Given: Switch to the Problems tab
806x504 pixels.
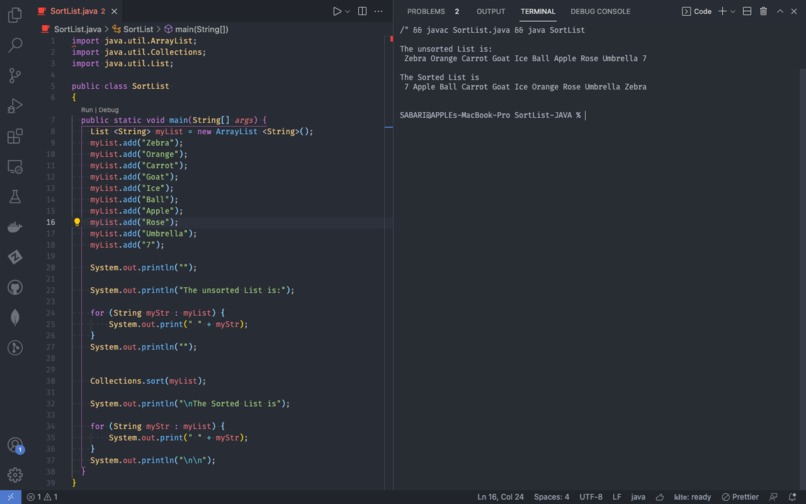Looking at the screenshot, I should (433, 11).
